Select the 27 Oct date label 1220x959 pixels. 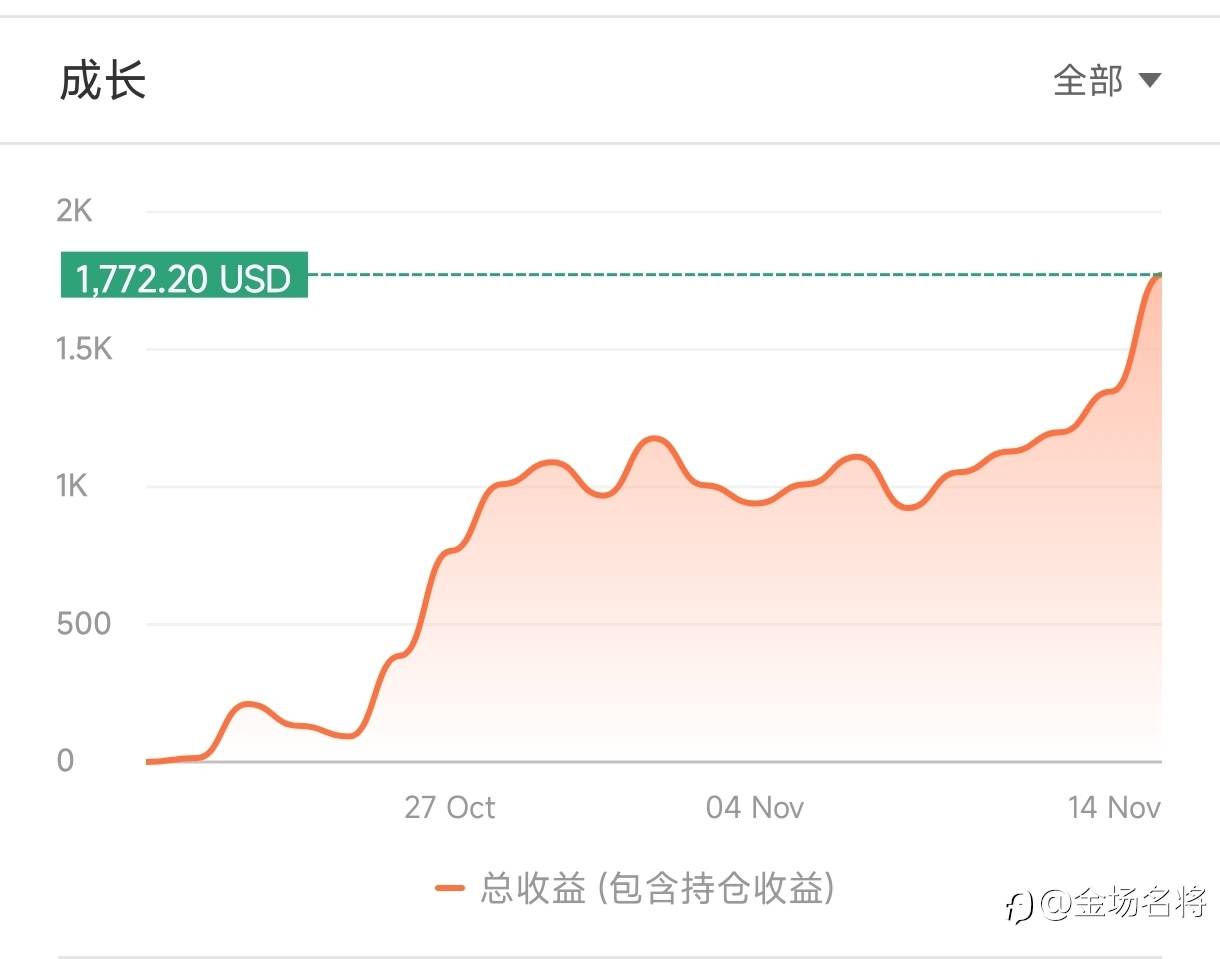point(449,807)
